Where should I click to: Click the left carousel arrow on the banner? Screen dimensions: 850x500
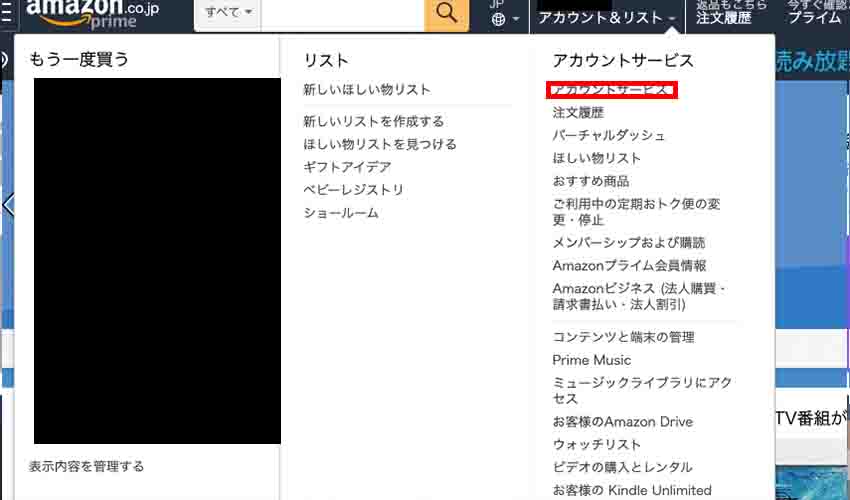8,204
